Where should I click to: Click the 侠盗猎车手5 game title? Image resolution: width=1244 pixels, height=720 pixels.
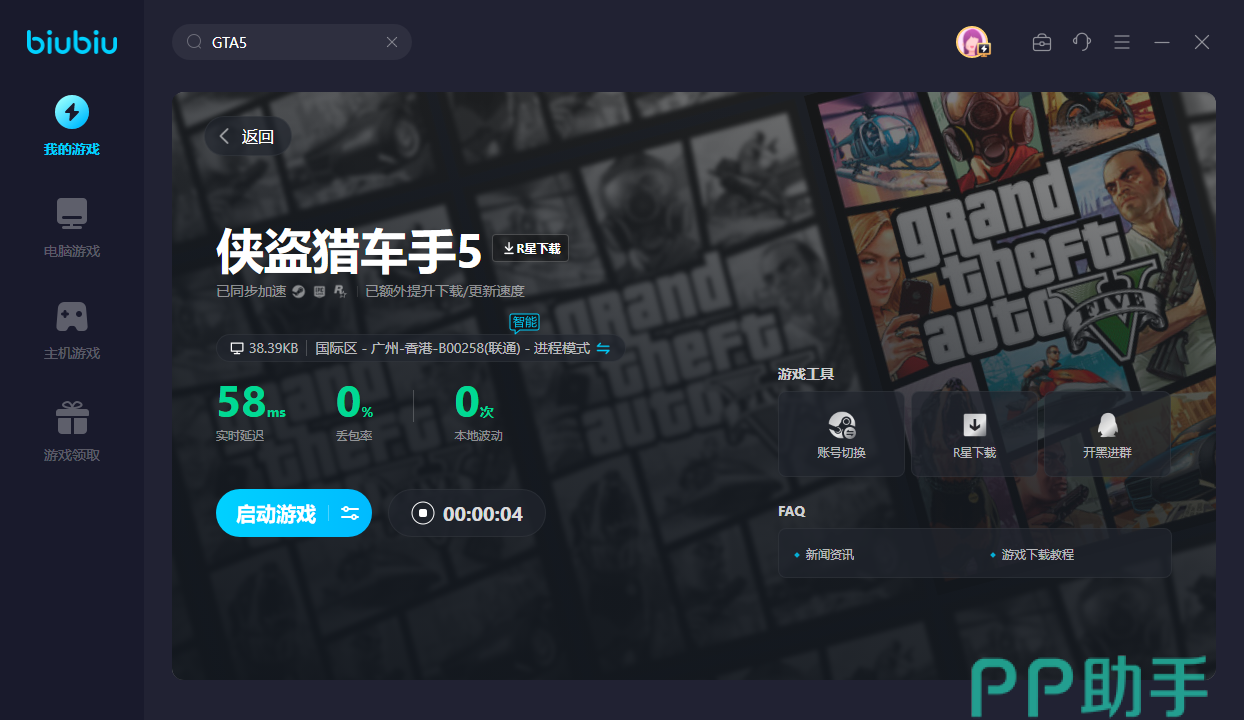[349, 250]
